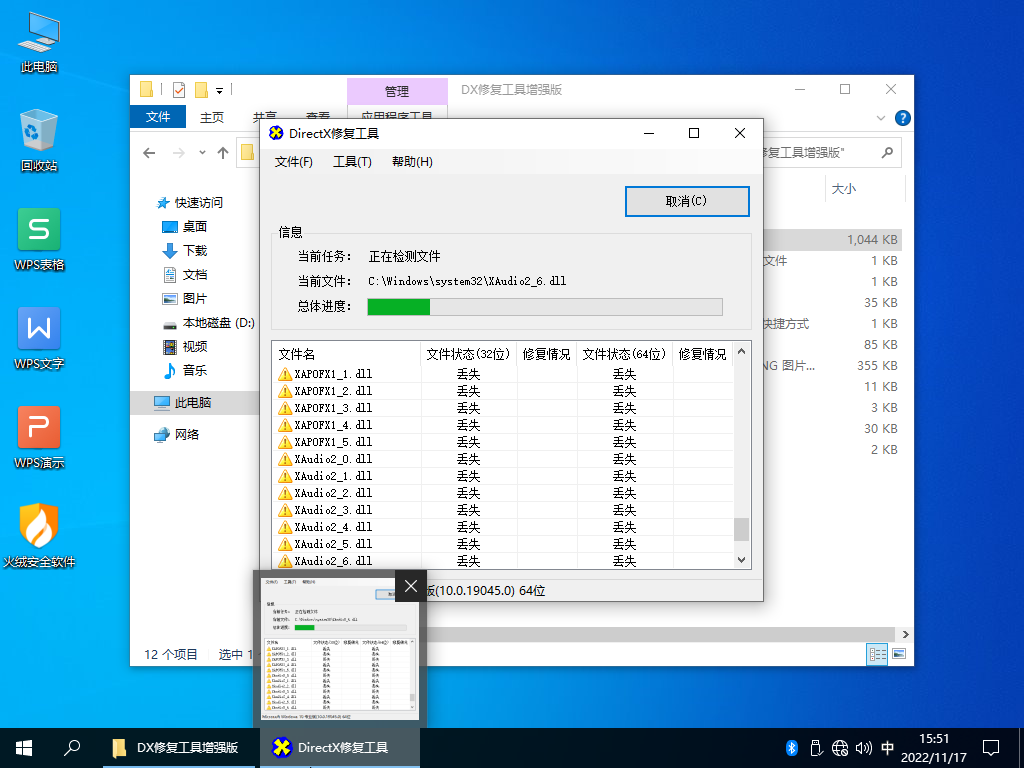Image resolution: width=1024 pixels, height=768 pixels.
Task: Open 工具(T) menu in DirectX tool
Action: click(352, 162)
